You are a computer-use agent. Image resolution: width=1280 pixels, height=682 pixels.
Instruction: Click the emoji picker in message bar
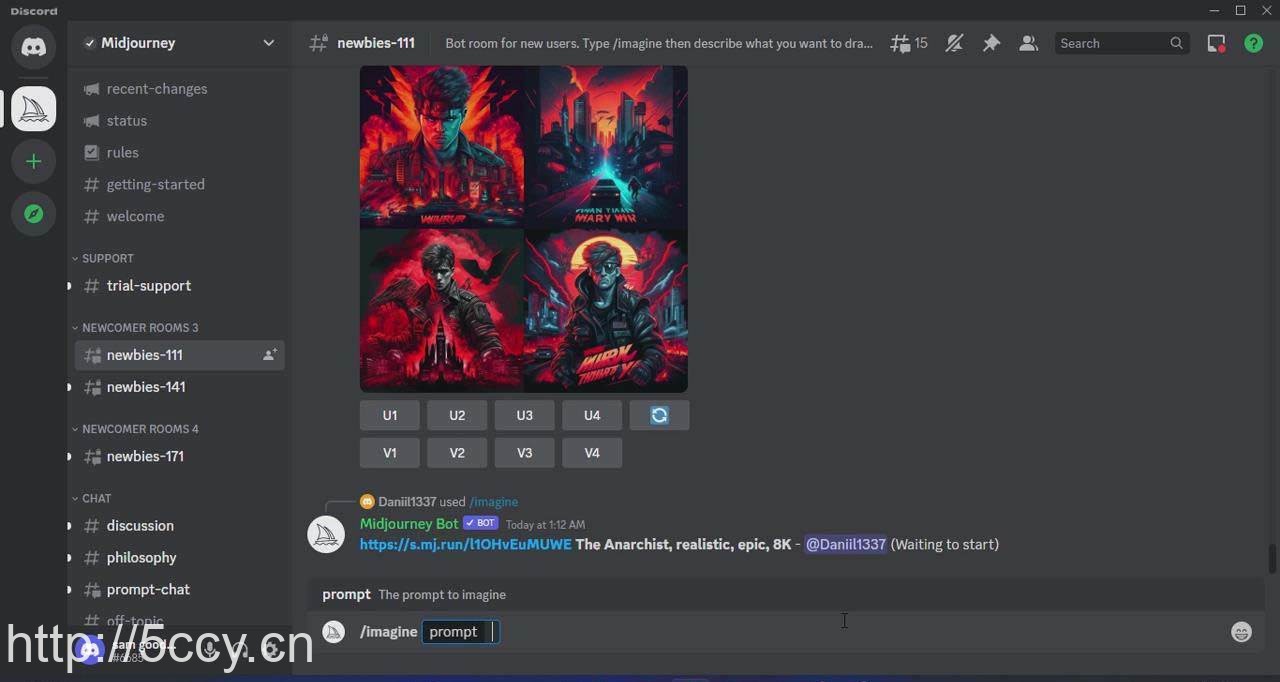tap(1241, 632)
